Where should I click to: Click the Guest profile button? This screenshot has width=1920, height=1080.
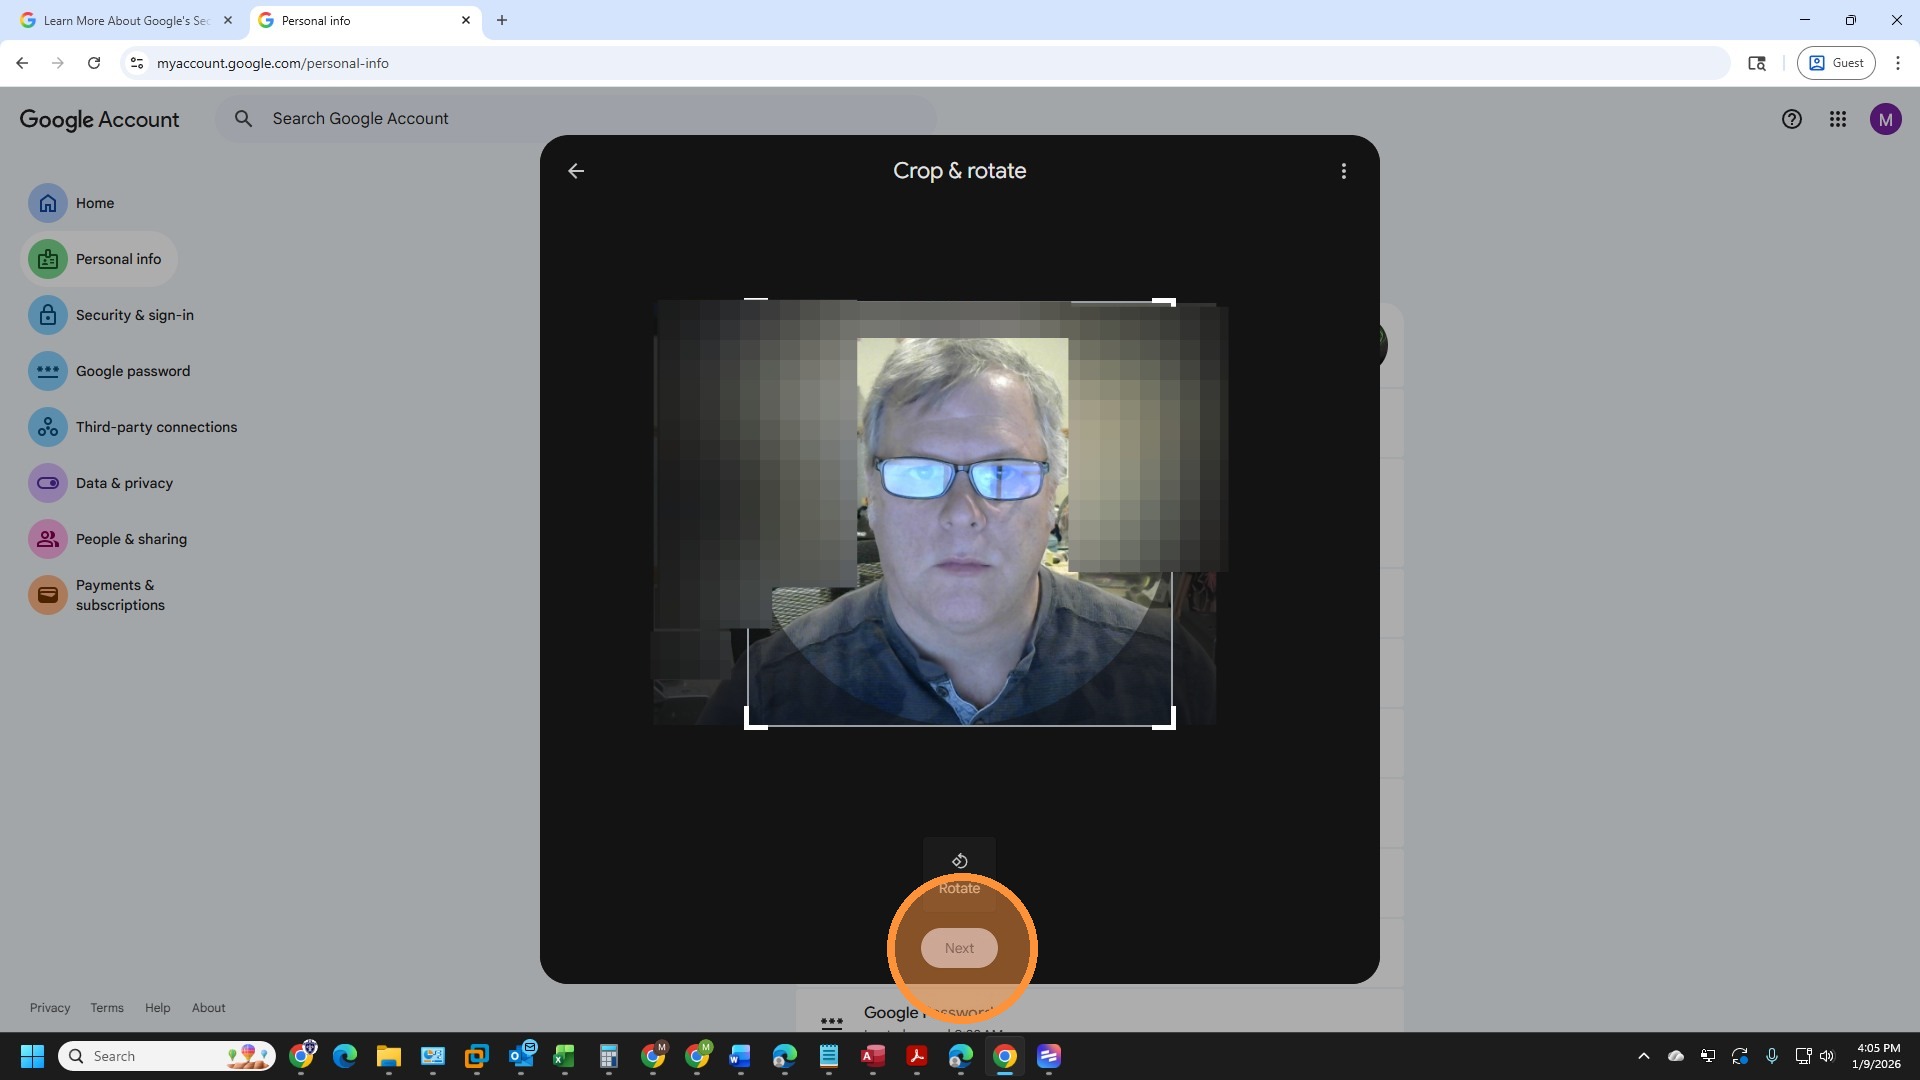coord(1836,63)
